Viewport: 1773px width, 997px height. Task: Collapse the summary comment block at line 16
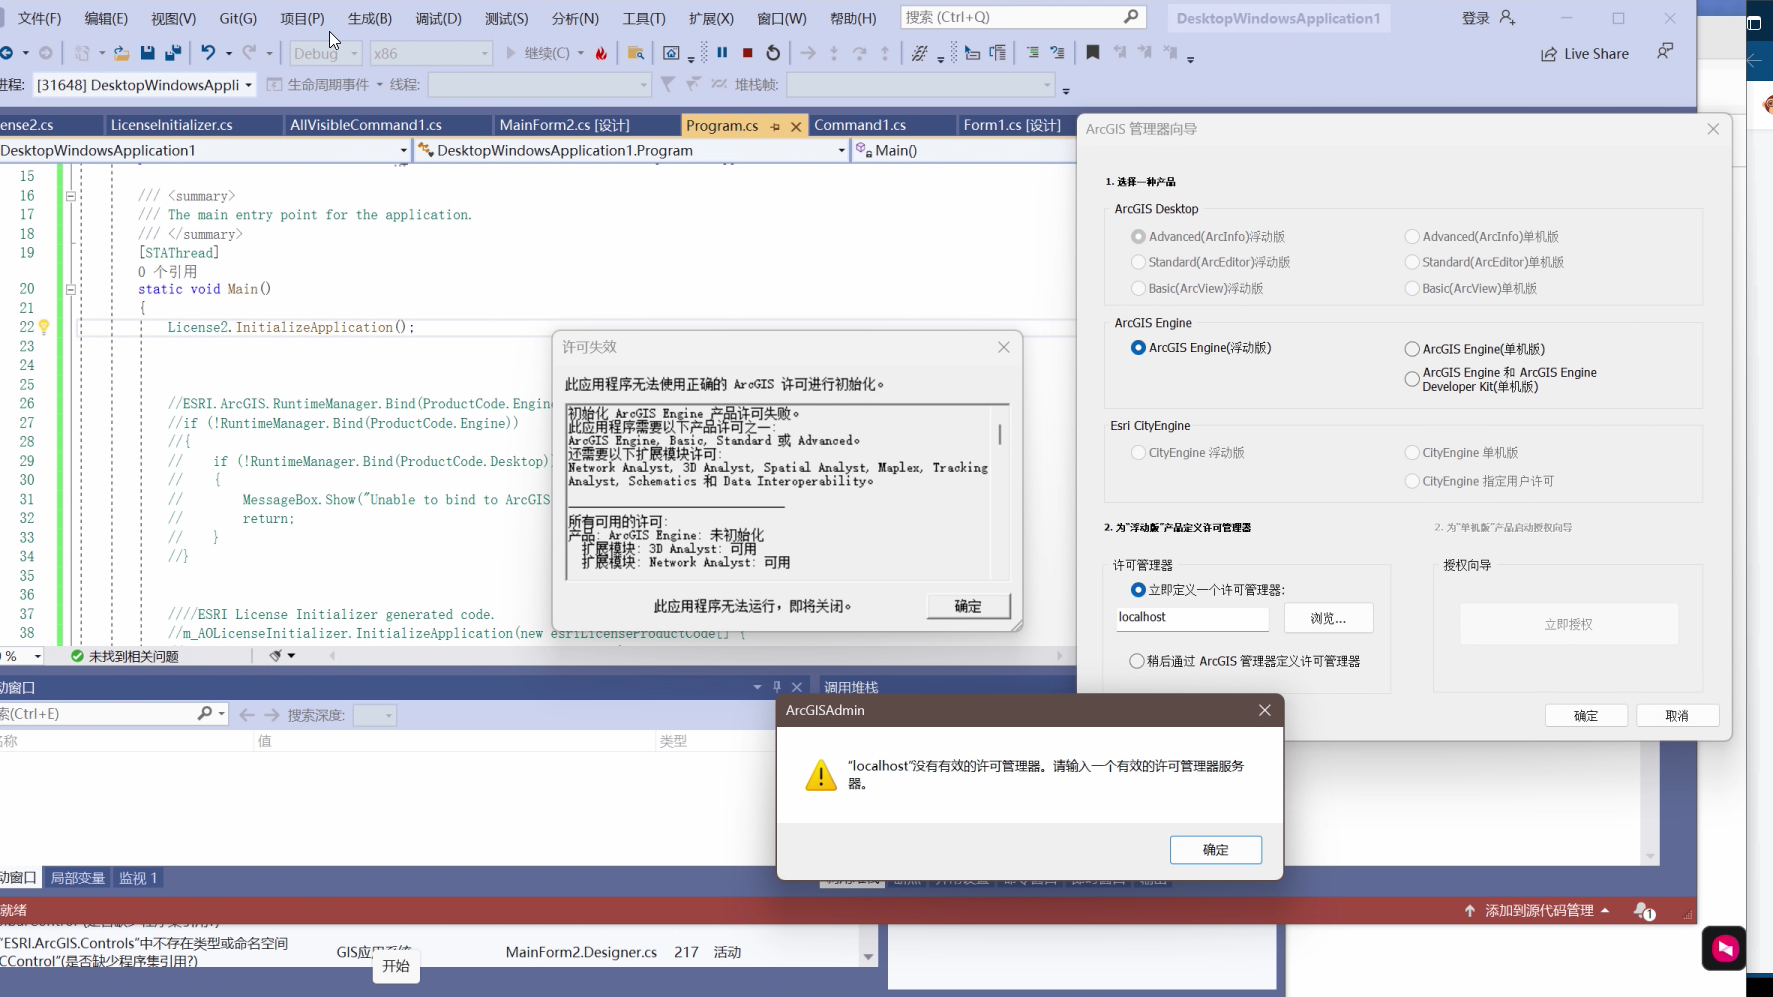coord(71,196)
